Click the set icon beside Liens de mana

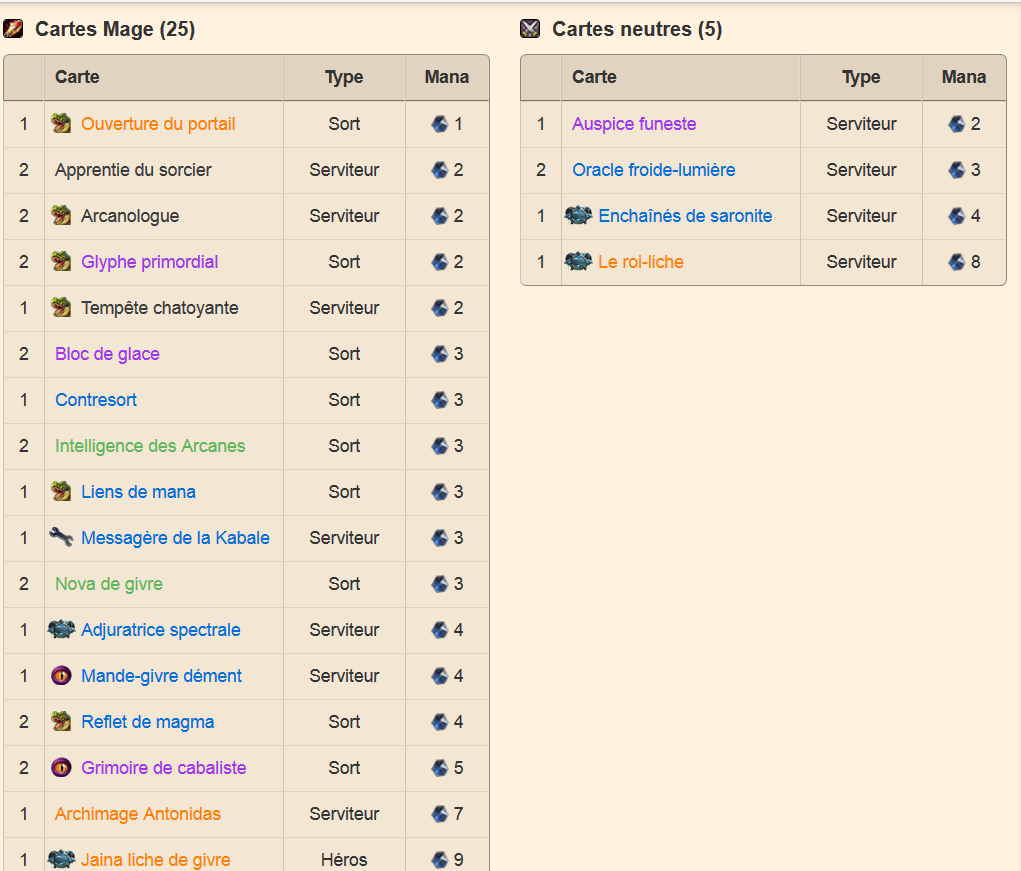[x=61, y=491]
